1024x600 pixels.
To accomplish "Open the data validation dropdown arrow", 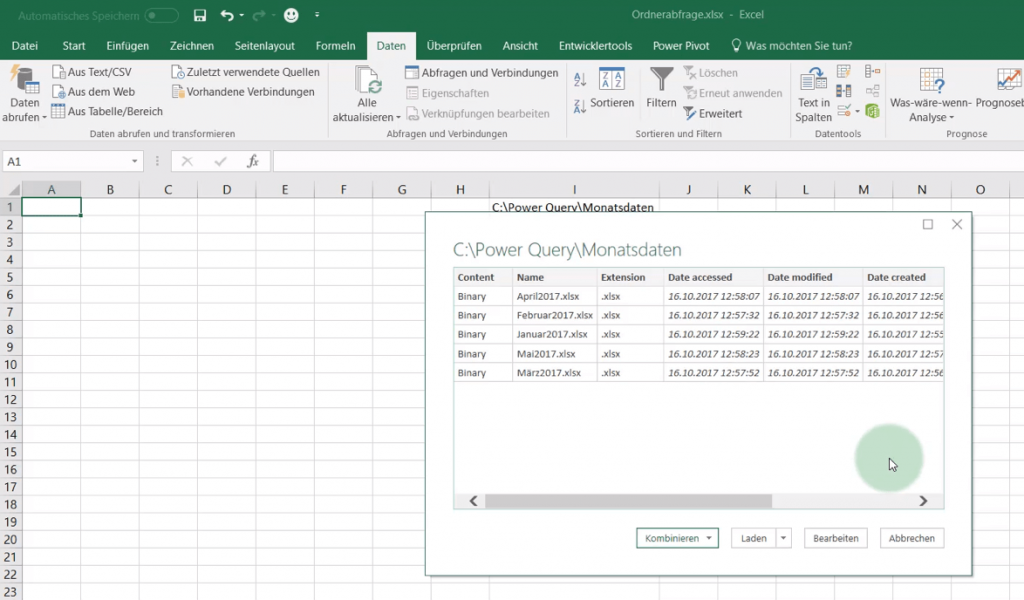I will pyautogui.click(x=857, y=112).
